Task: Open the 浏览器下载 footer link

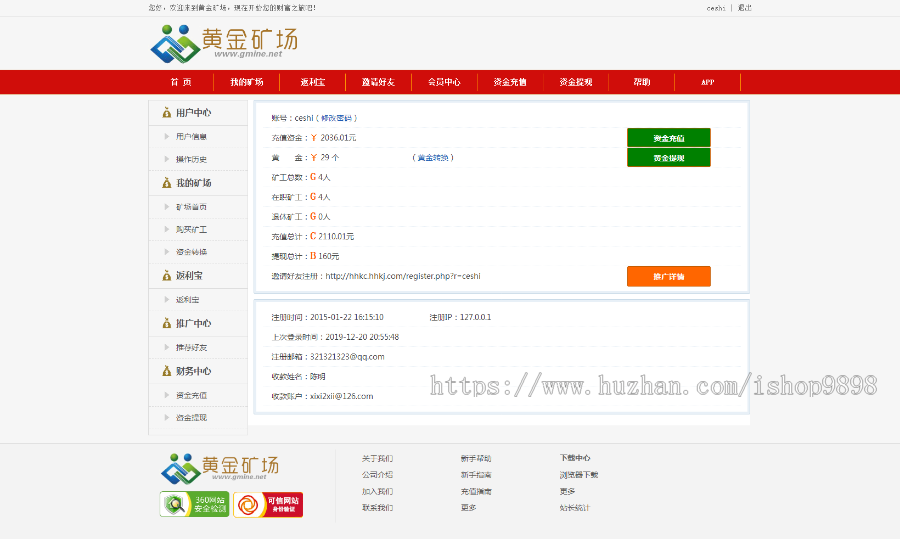Action: [x=579, y=475]
